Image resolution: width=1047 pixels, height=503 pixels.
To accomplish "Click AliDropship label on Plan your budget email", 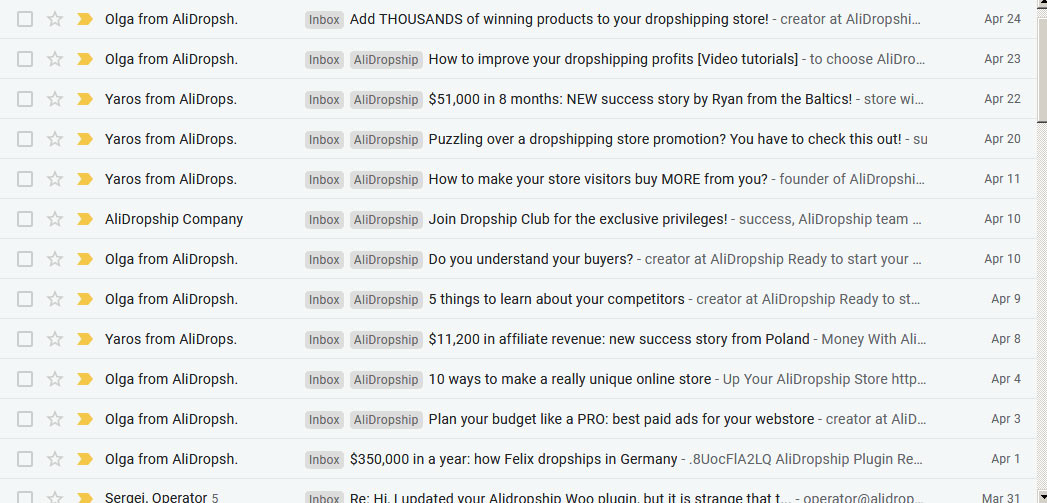I will click(x=386, y=420).
